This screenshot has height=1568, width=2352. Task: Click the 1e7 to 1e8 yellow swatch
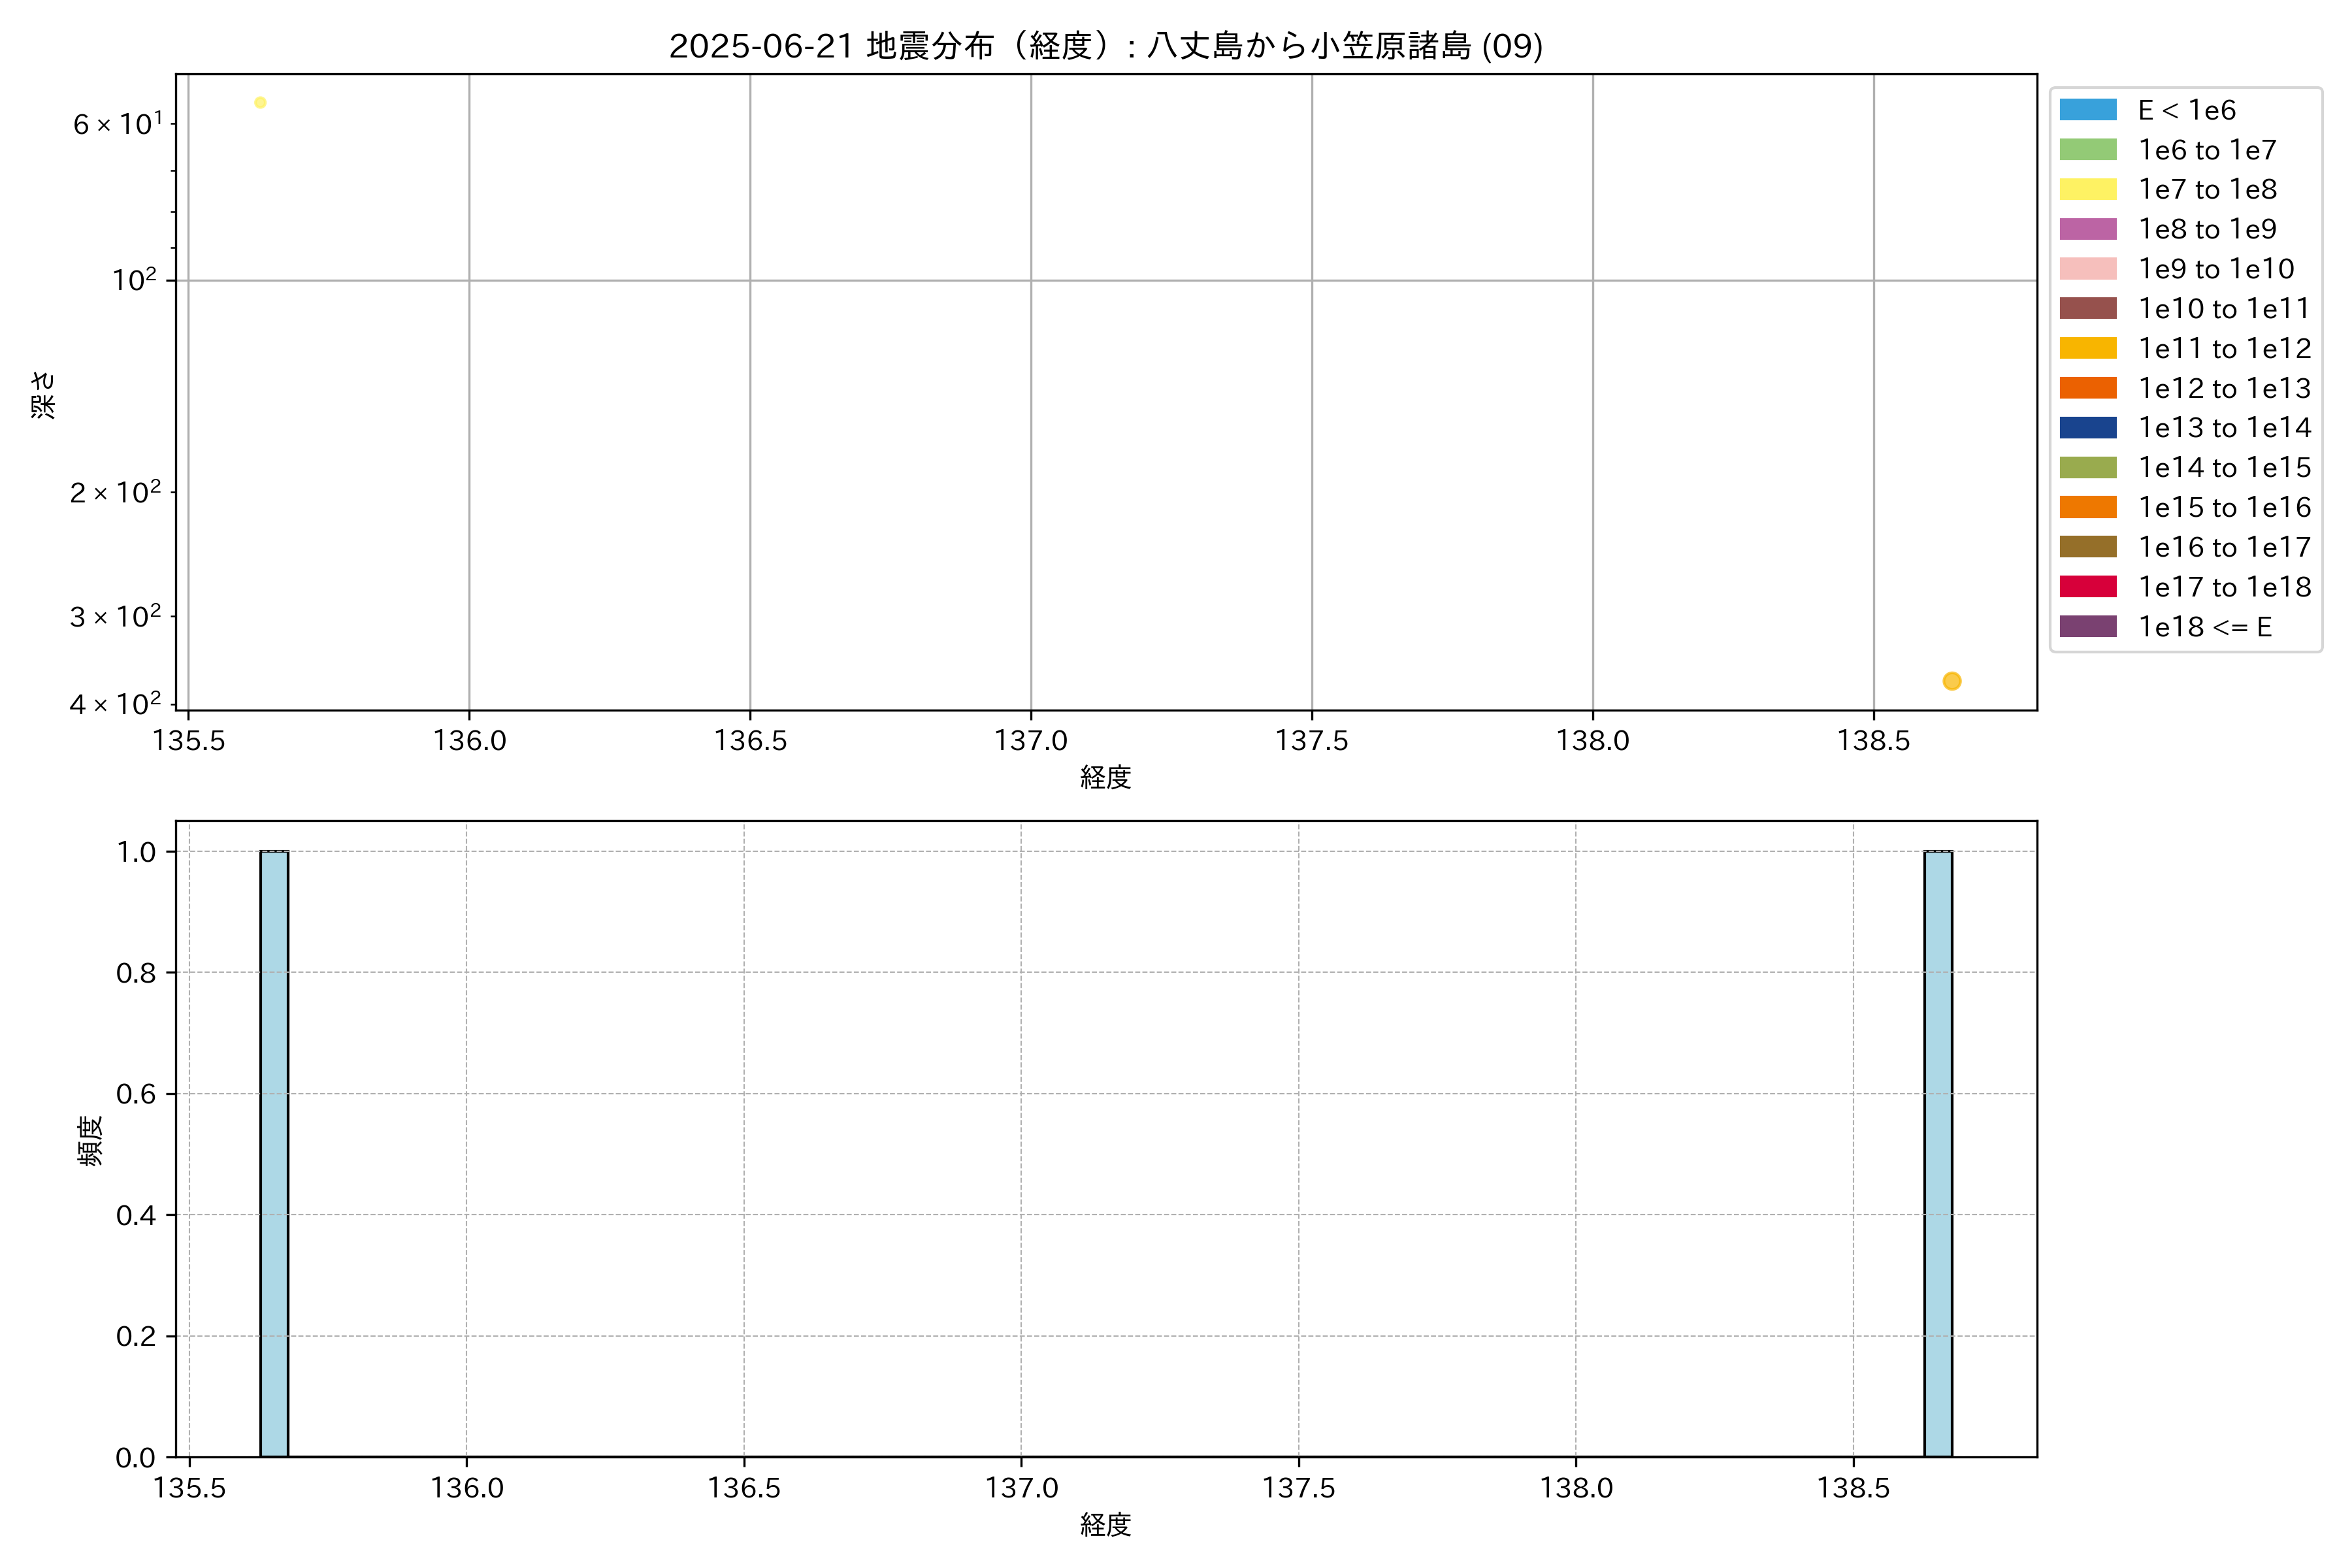2087,189
